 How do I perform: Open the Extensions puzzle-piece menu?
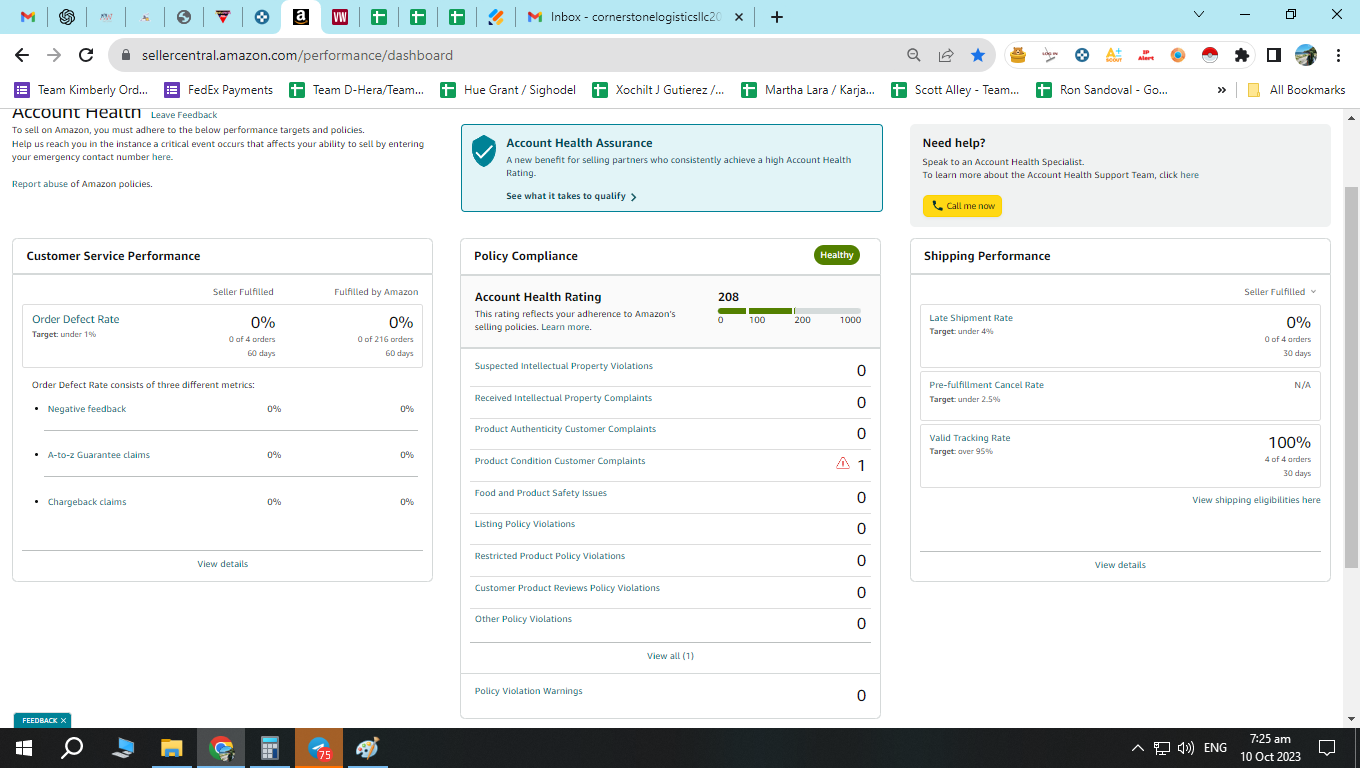pos(1242,55)
